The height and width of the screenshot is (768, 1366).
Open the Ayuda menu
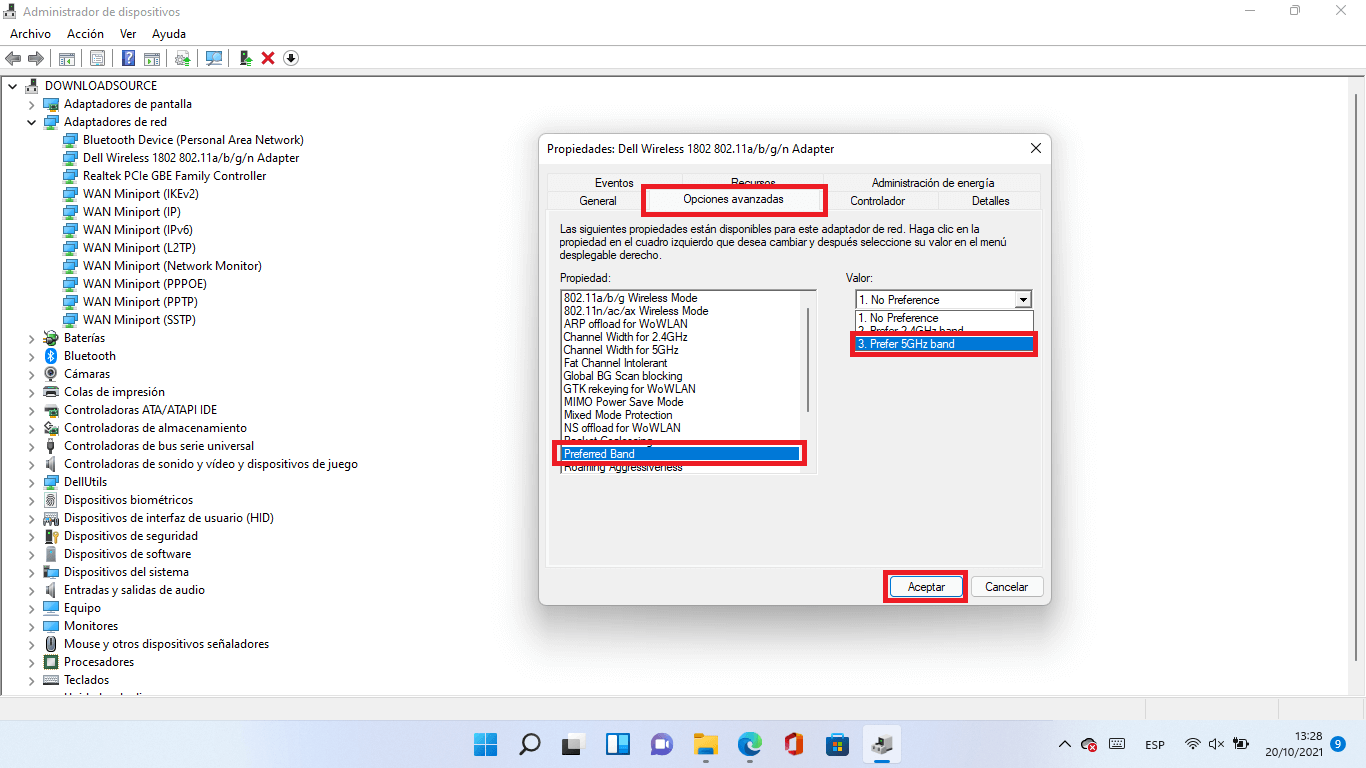click(x=169, y=34)
